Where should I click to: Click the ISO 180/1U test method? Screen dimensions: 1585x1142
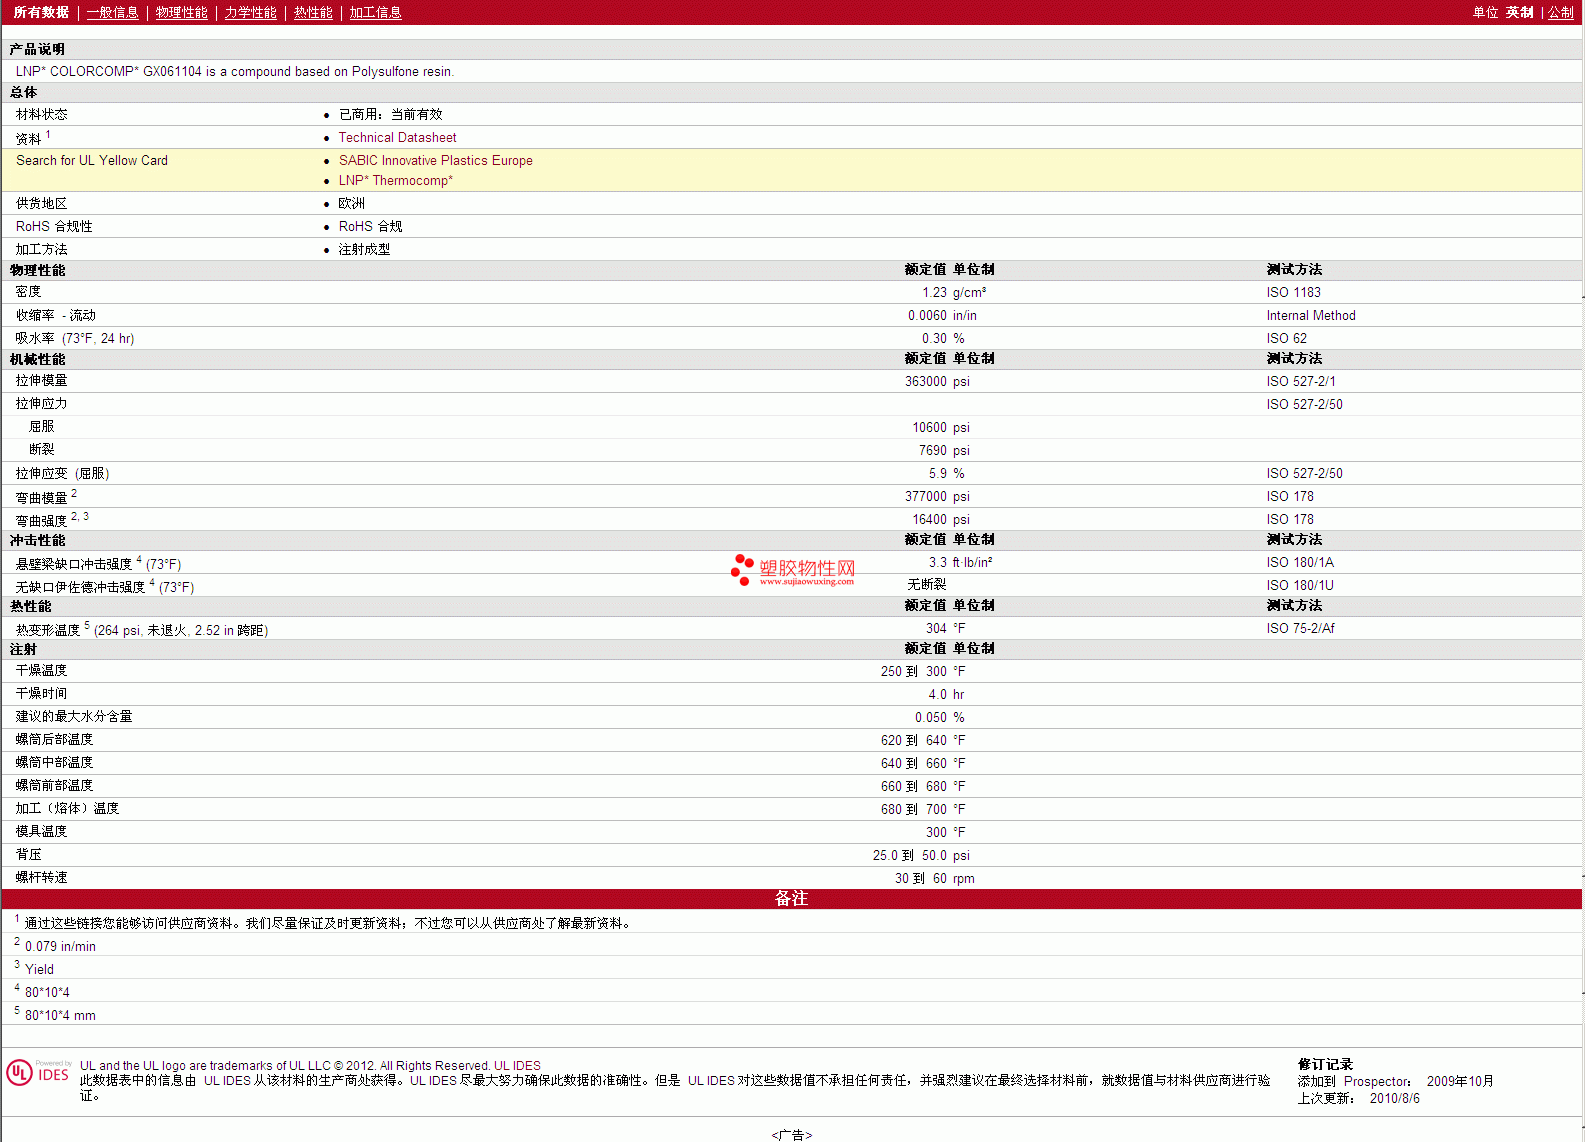pos(1299,586)
